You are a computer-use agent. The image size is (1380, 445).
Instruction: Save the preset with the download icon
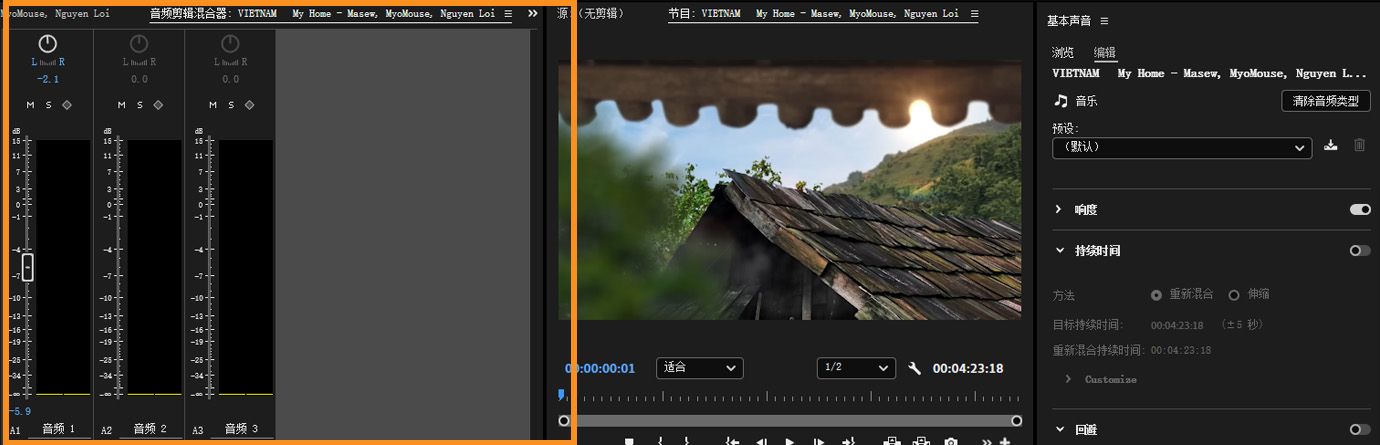1330,146
